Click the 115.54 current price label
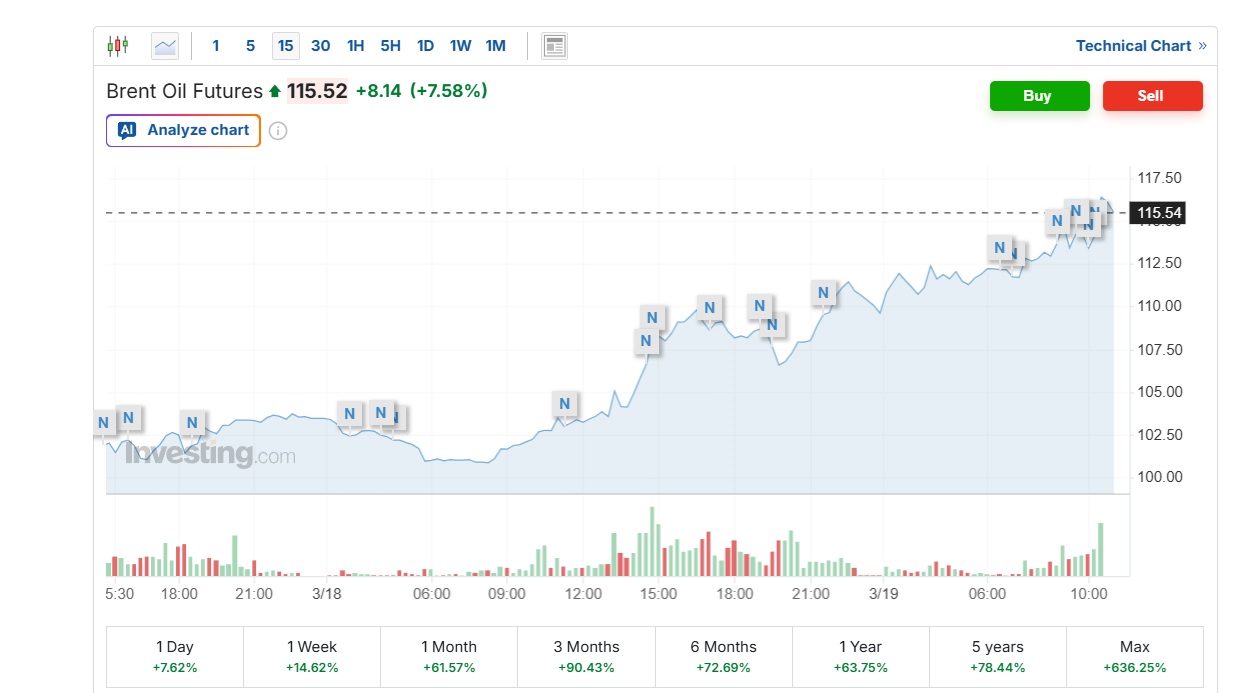Screen dimensions: 1254x693 point(1159,213)
